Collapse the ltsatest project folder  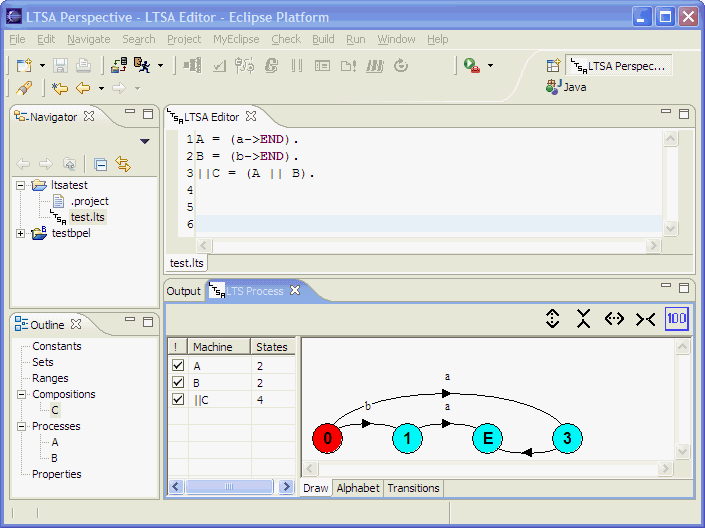22,185
